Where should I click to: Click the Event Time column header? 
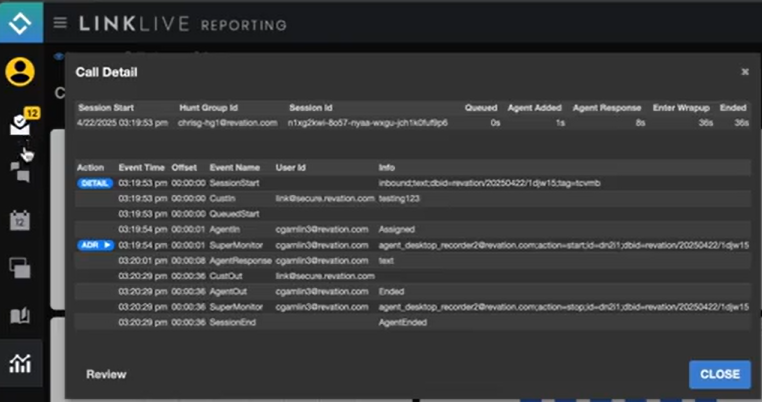pyautogui.click(x=141, y=168)
